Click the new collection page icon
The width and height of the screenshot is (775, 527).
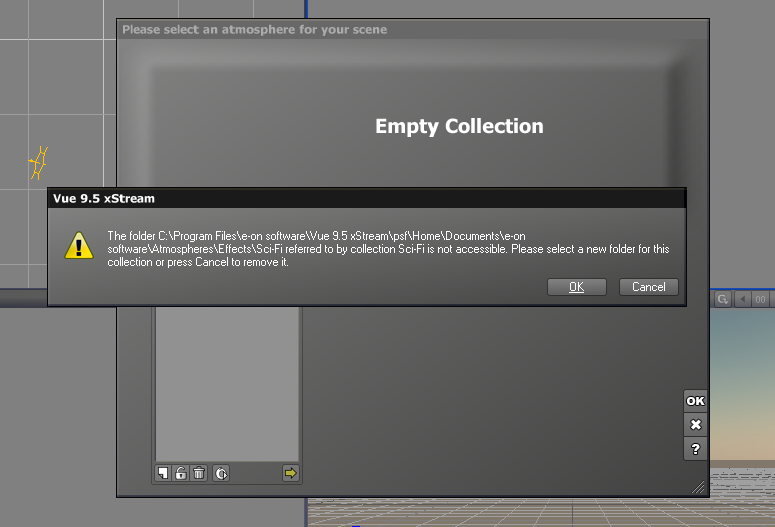[163, 473]
